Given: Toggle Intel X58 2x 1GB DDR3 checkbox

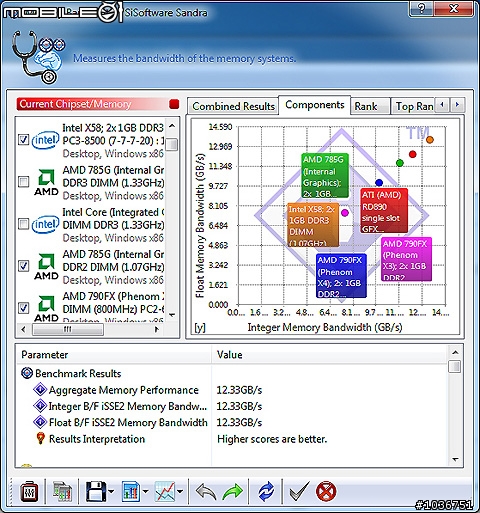Looking at the screenshot, I should (23, 140).
